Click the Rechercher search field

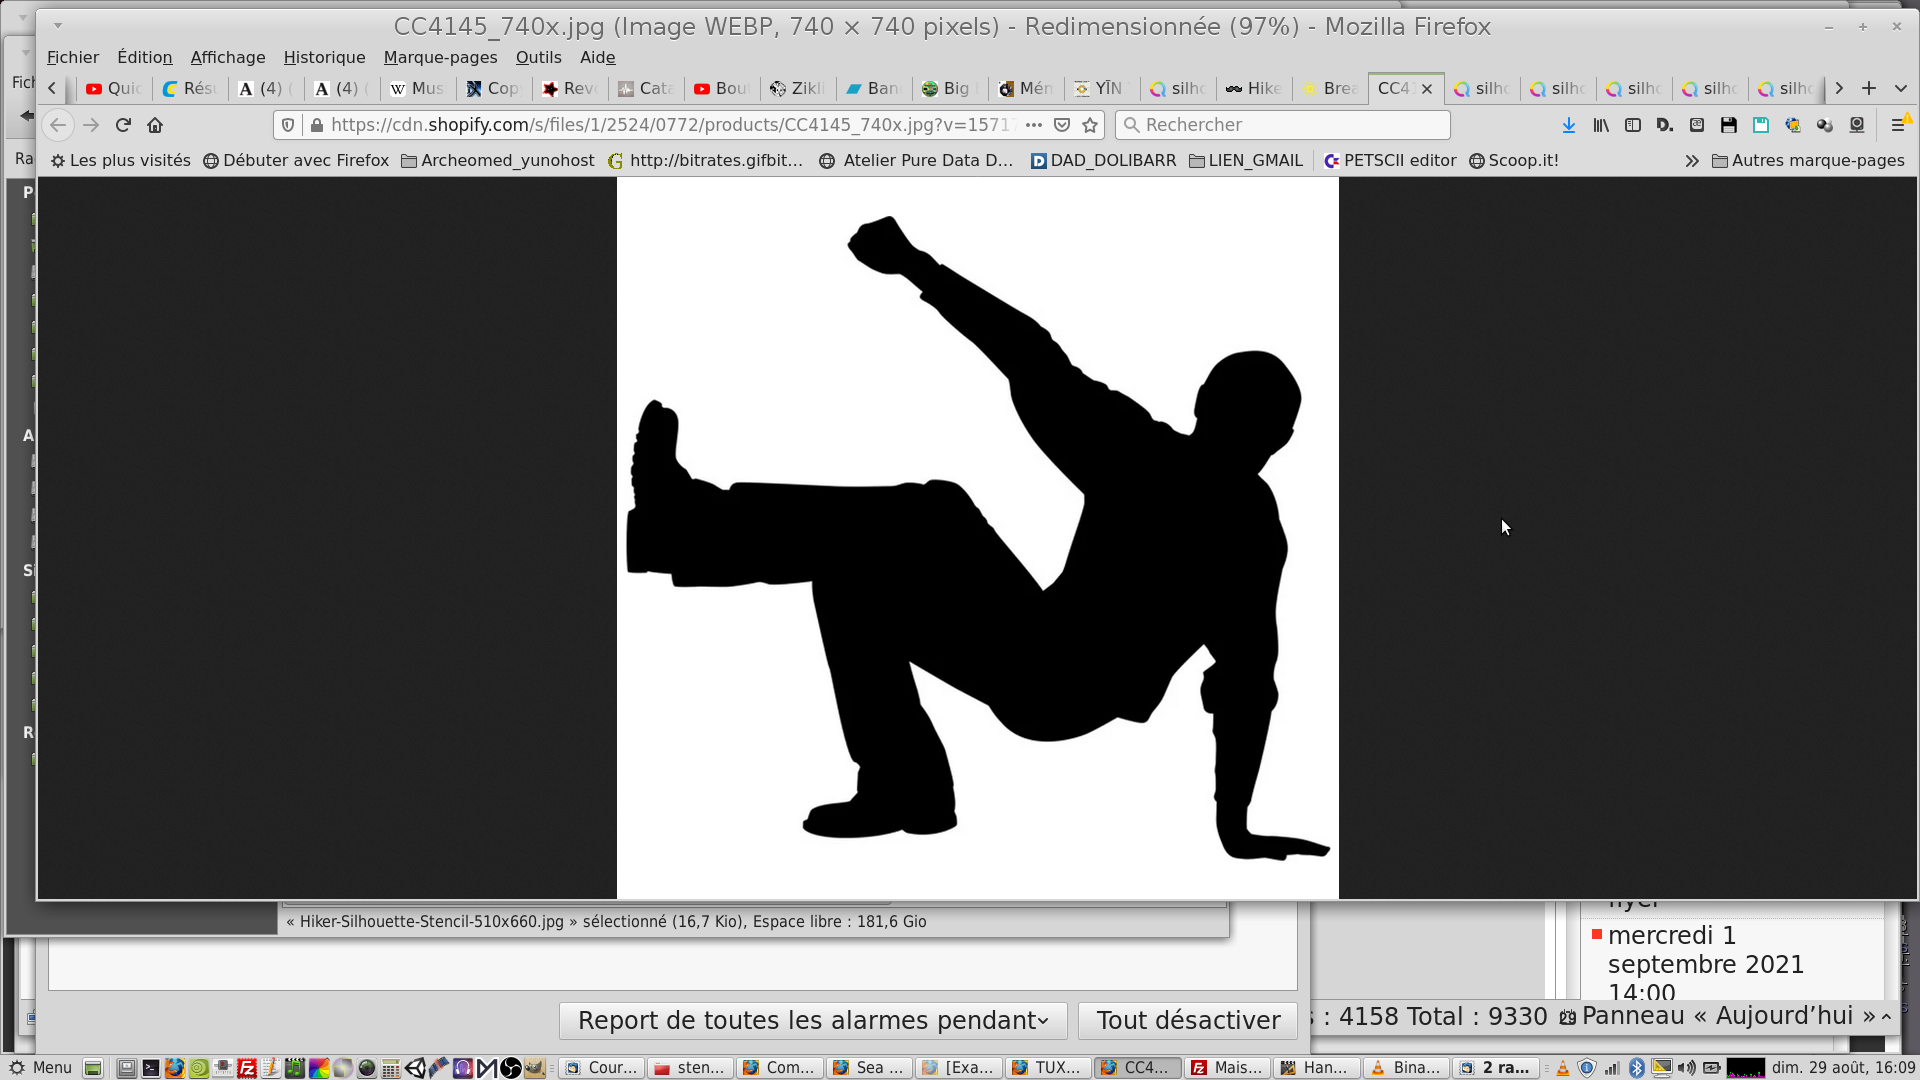coord(1283,125)
